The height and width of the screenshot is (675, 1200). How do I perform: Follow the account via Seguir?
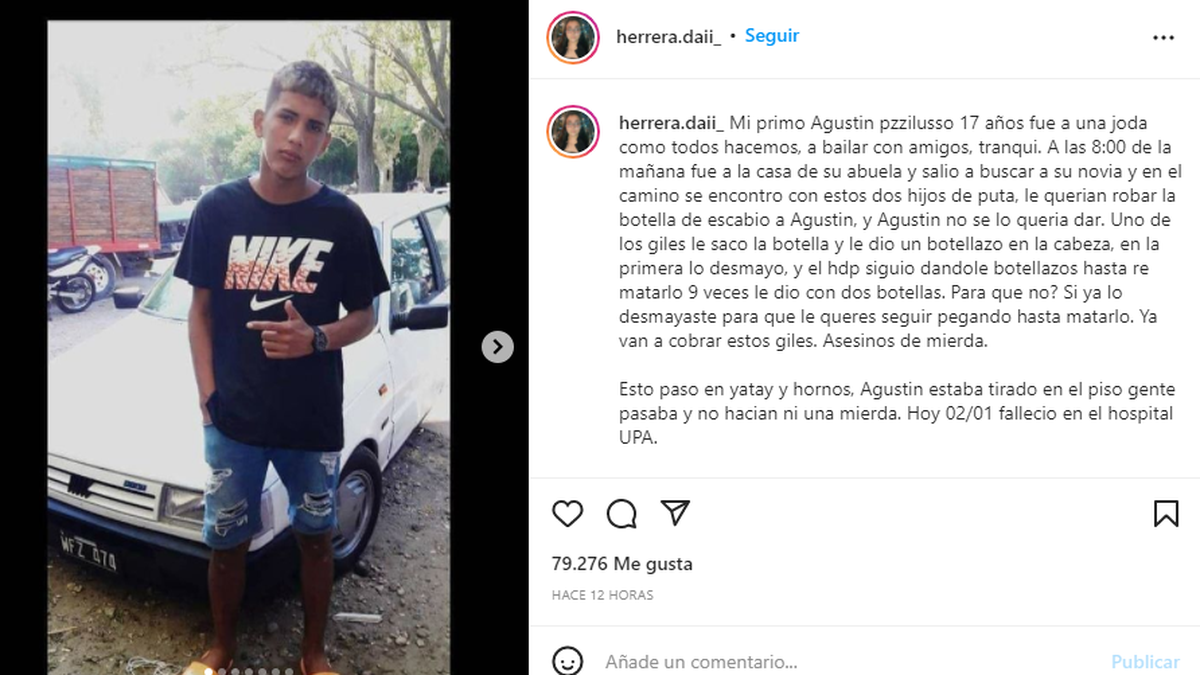(772, 36)
